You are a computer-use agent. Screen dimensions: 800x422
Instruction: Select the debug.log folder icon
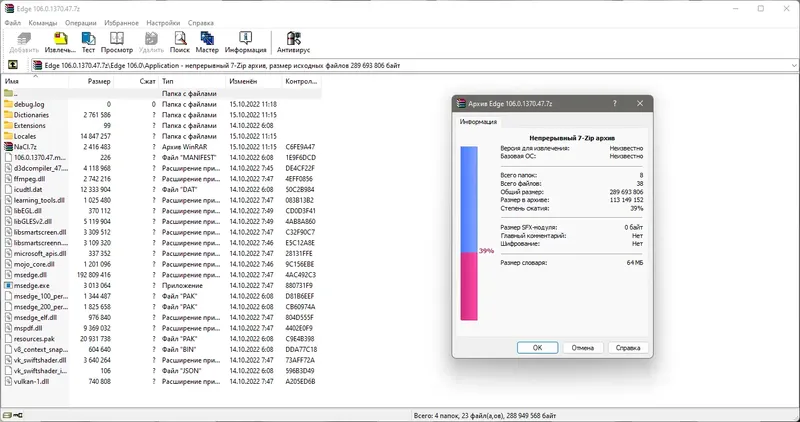pyautogui.click(x=8, y=104)
